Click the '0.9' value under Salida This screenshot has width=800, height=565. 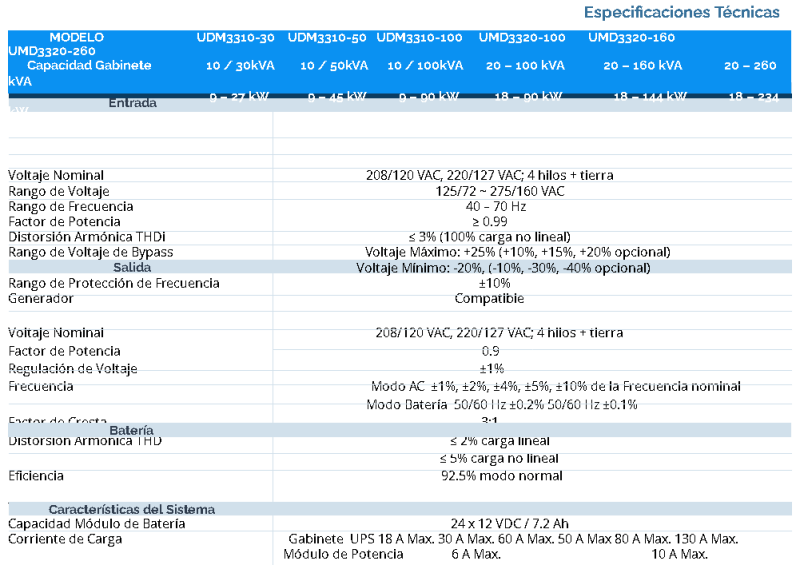[x=490, y=352]
